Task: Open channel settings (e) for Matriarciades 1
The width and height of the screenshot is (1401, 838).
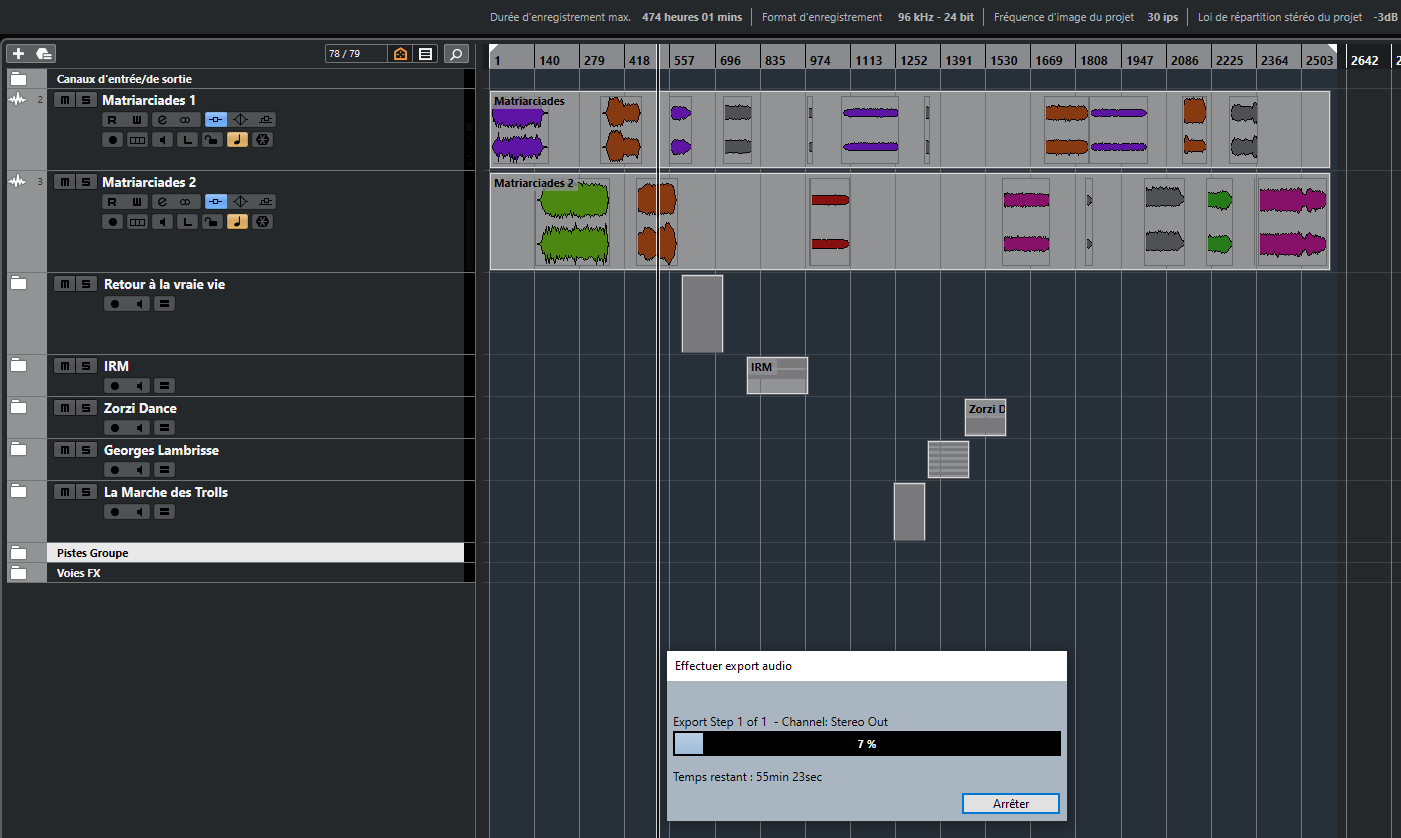Action: click(162, 120)
